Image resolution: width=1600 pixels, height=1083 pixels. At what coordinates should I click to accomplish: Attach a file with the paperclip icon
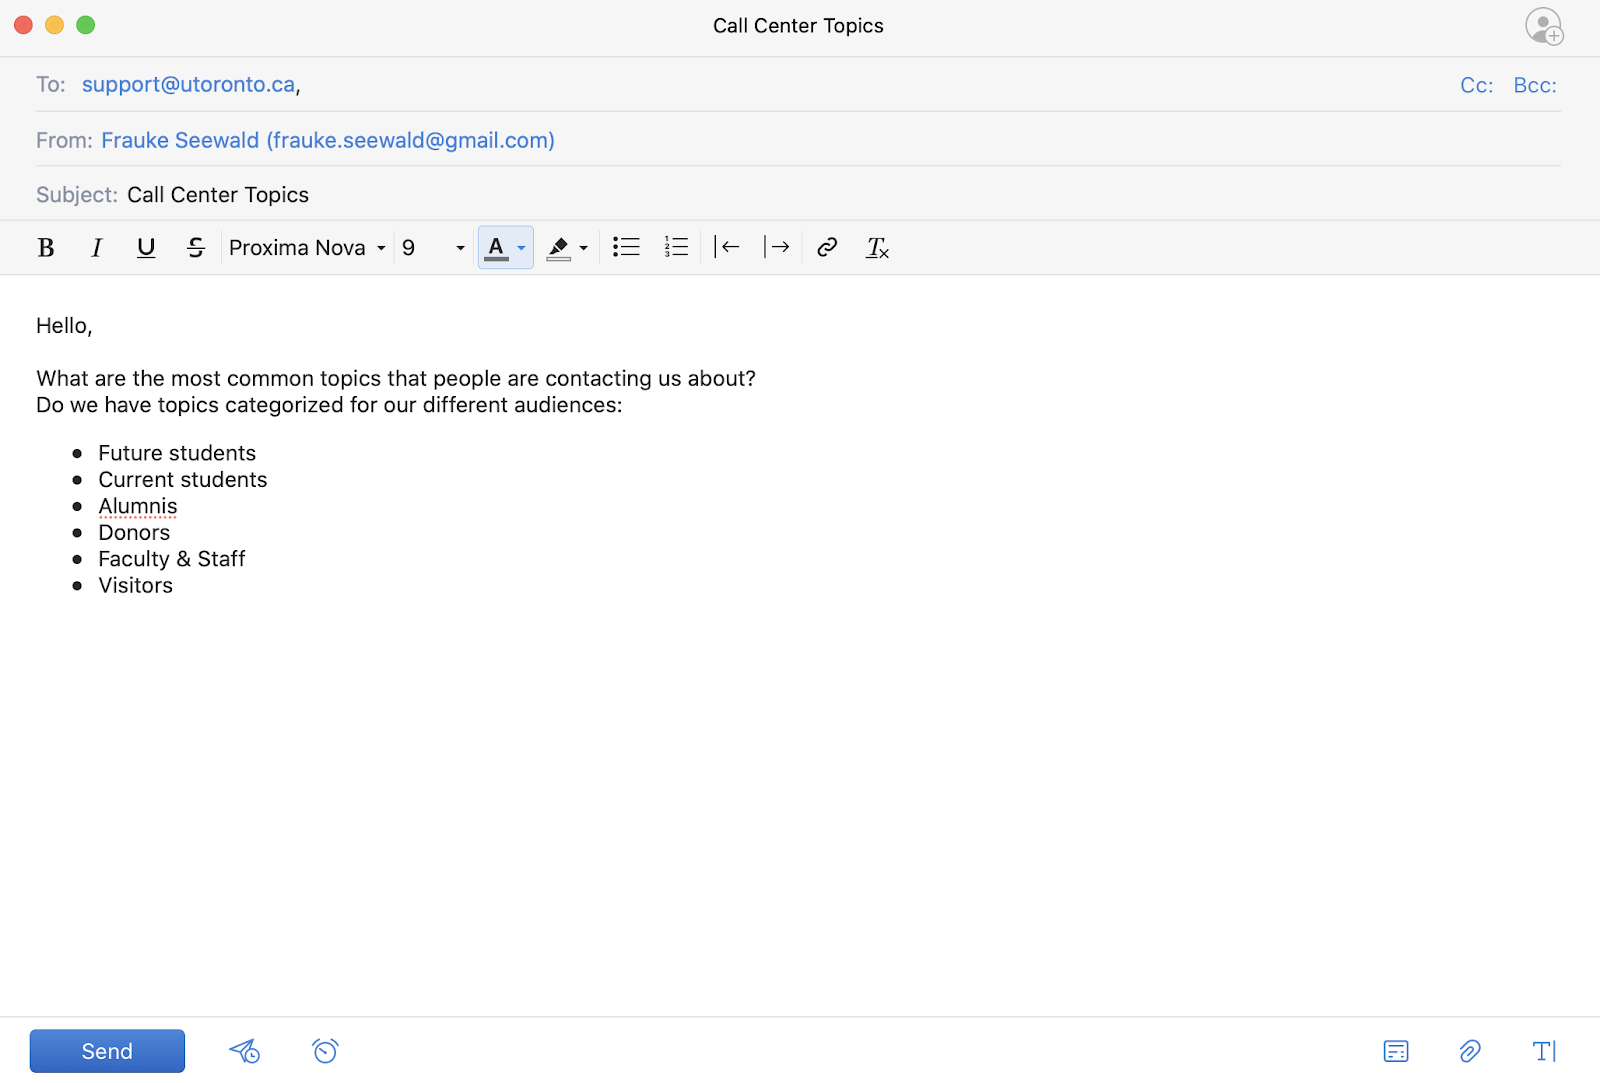tap(1470, 1051)
